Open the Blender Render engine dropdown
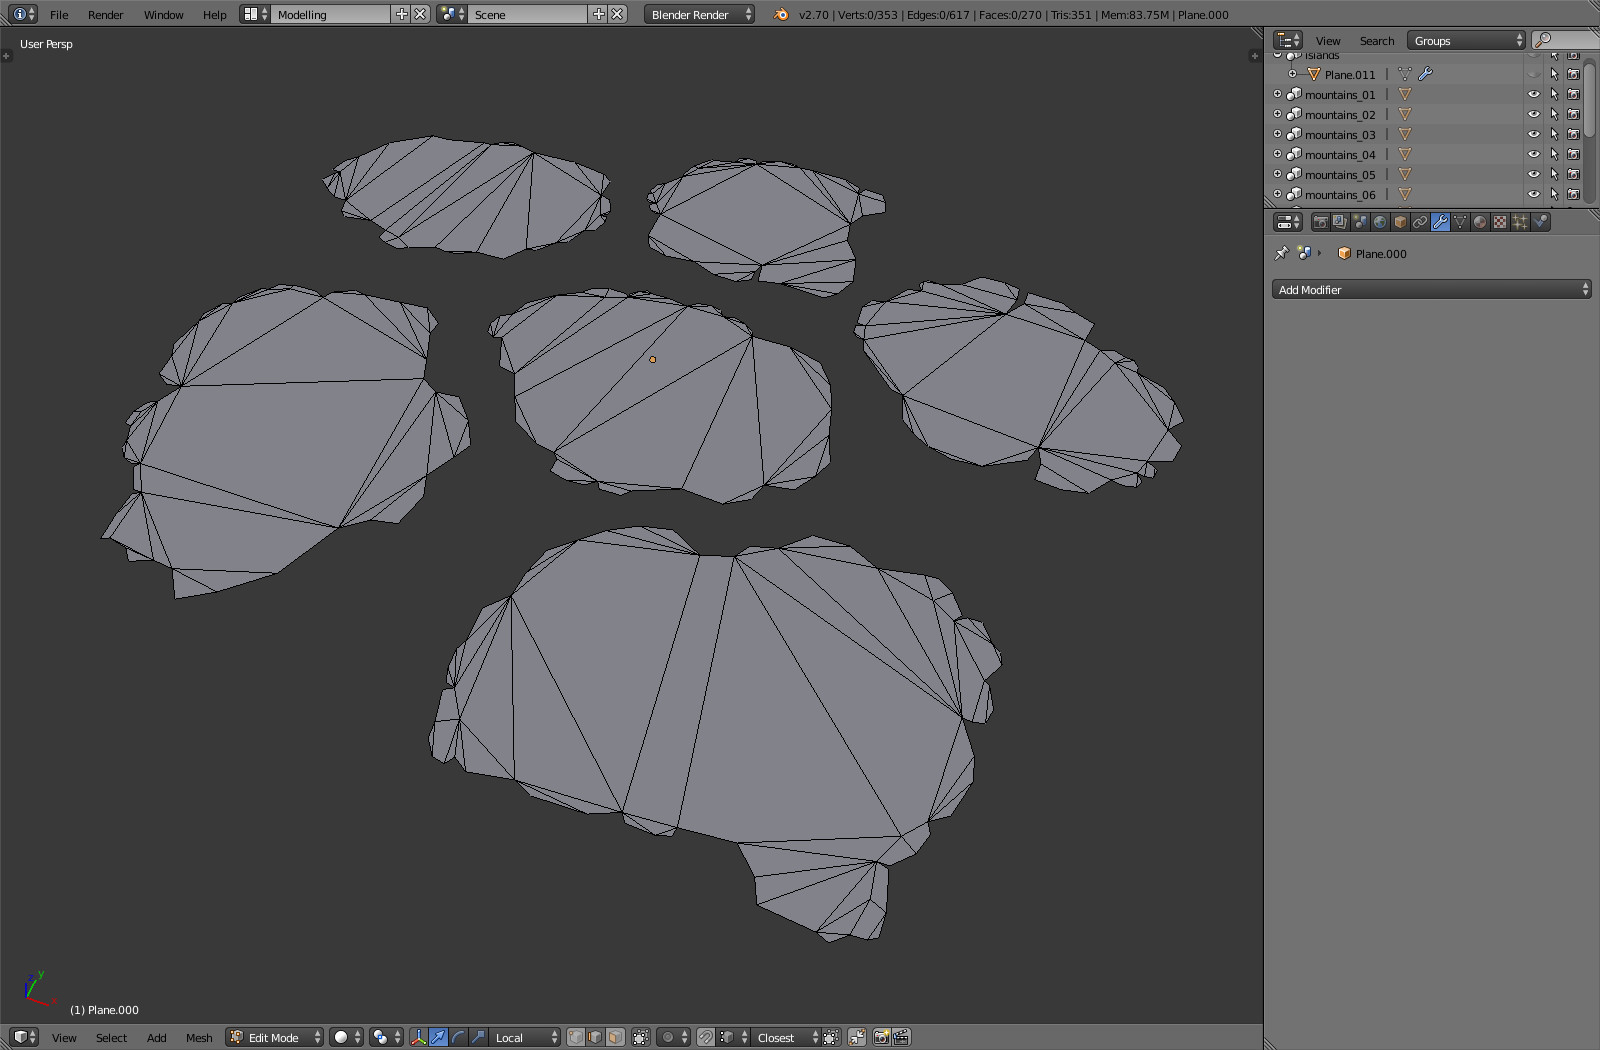 point(699,15)
